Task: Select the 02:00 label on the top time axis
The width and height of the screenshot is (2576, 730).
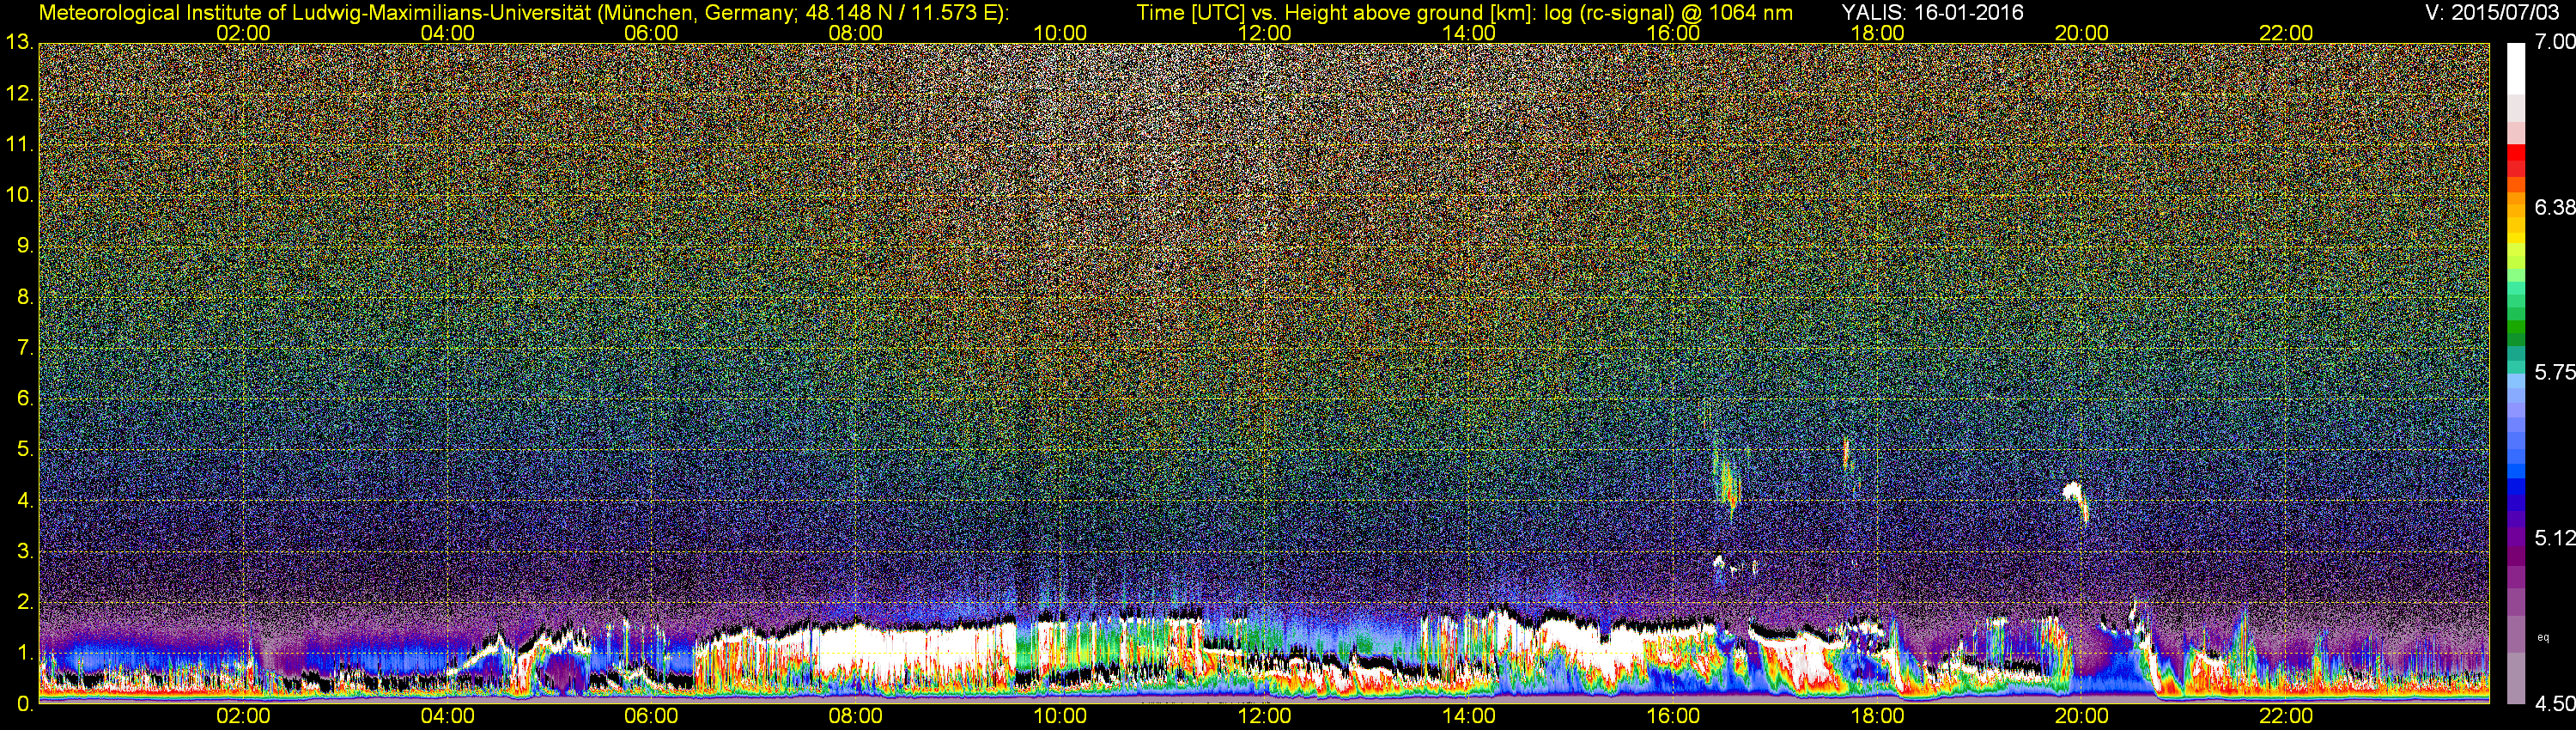Action: click(x=243, y=33)
